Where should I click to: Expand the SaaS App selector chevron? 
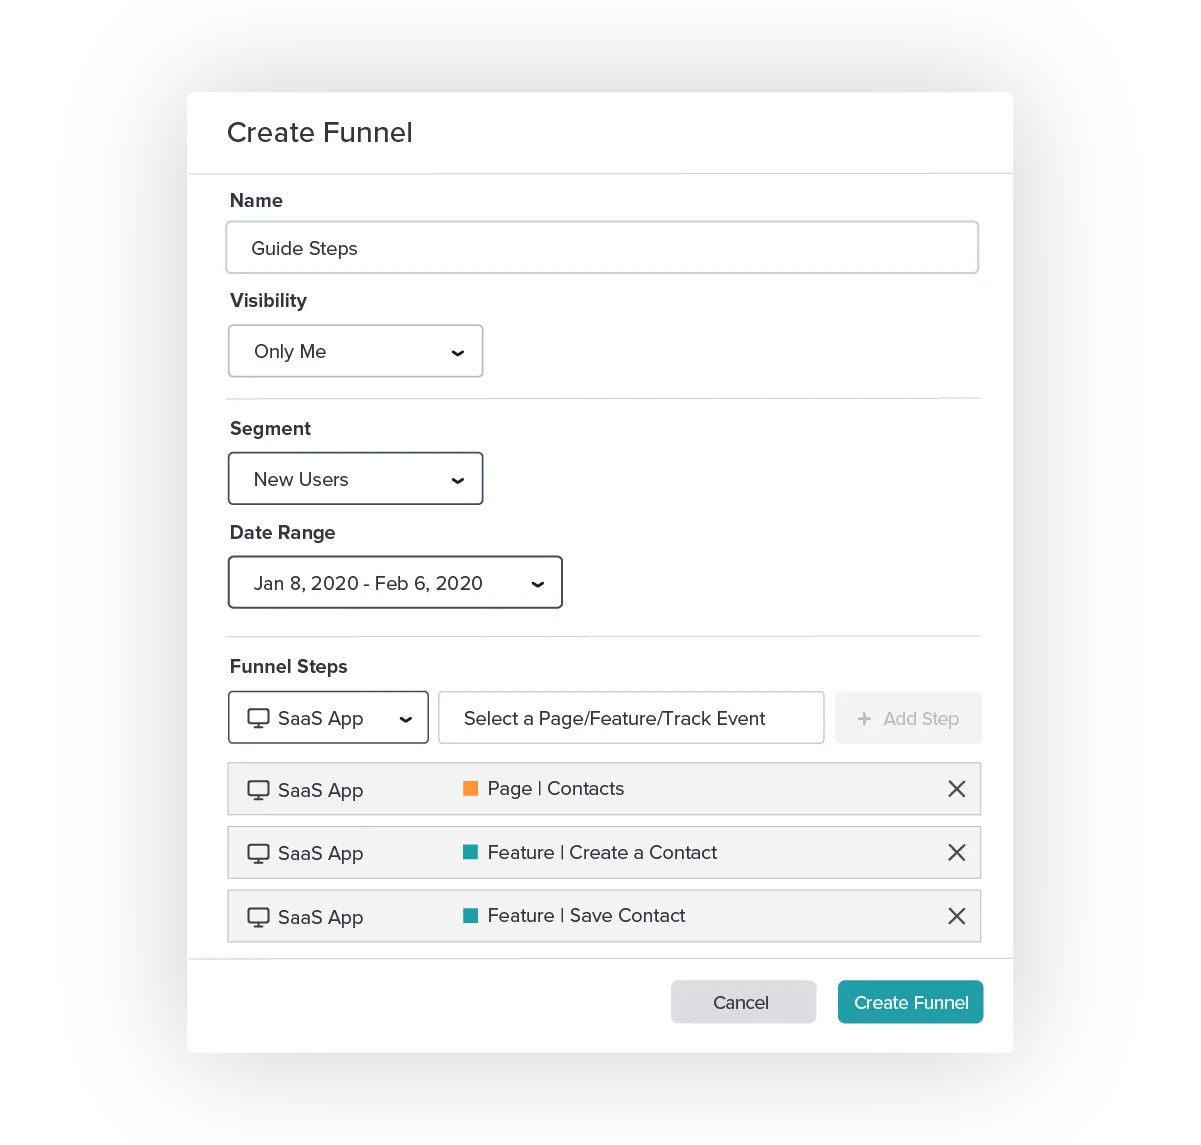pyautogui.click(x=406, y=719)
